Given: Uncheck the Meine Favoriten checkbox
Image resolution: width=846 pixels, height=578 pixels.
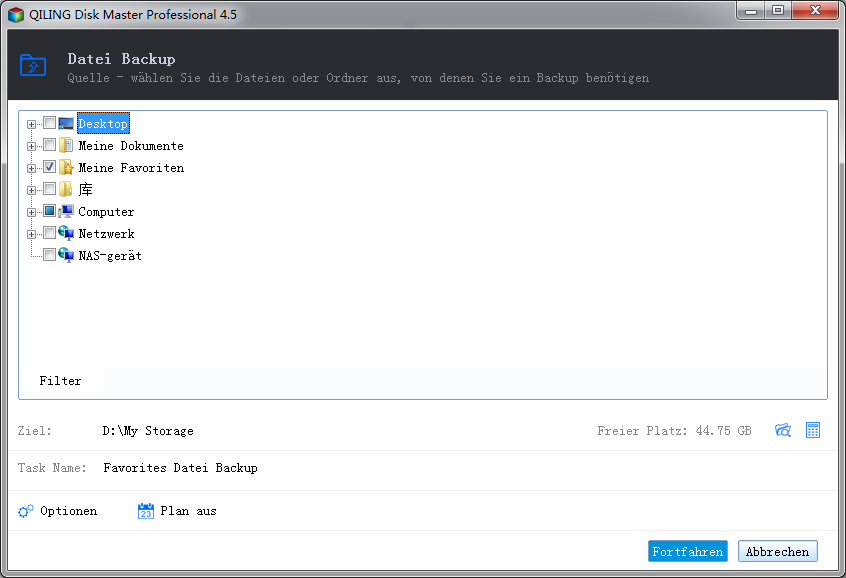Looking at the screenshot, I should pyautogui.click(x=49, y=167).
